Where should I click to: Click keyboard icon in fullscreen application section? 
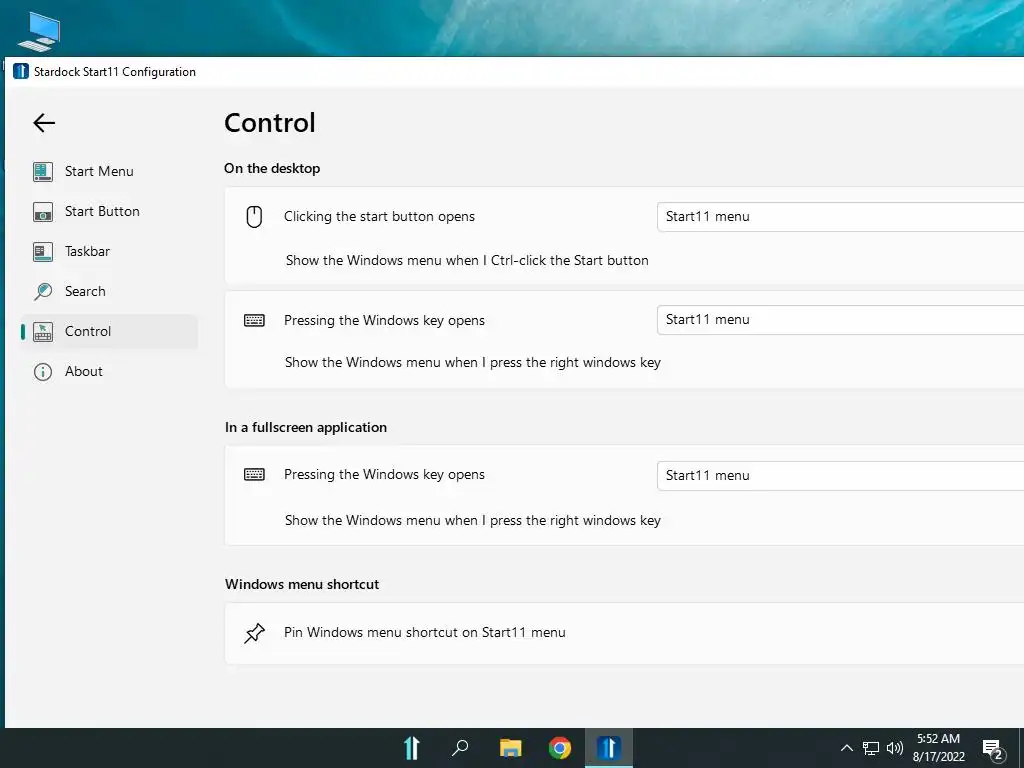[254, 475]
